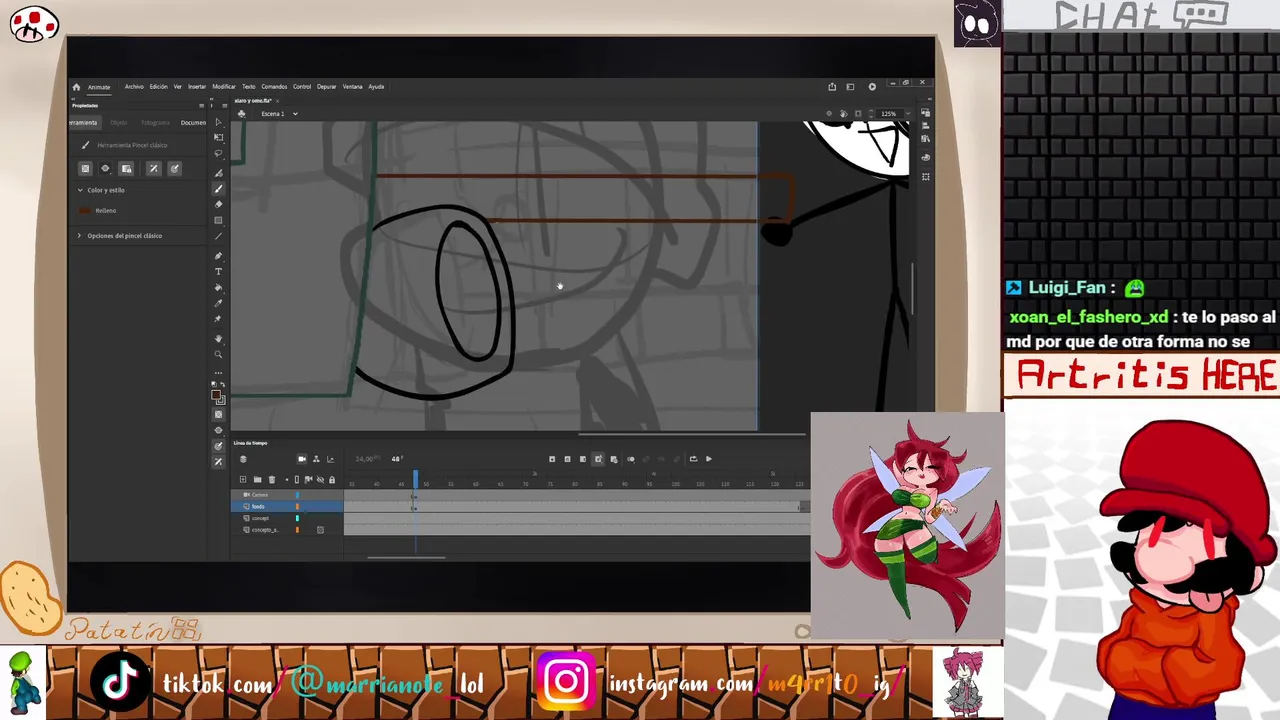
Task: Open brush mode dropdown in Properties
Action: pos(105,168)
